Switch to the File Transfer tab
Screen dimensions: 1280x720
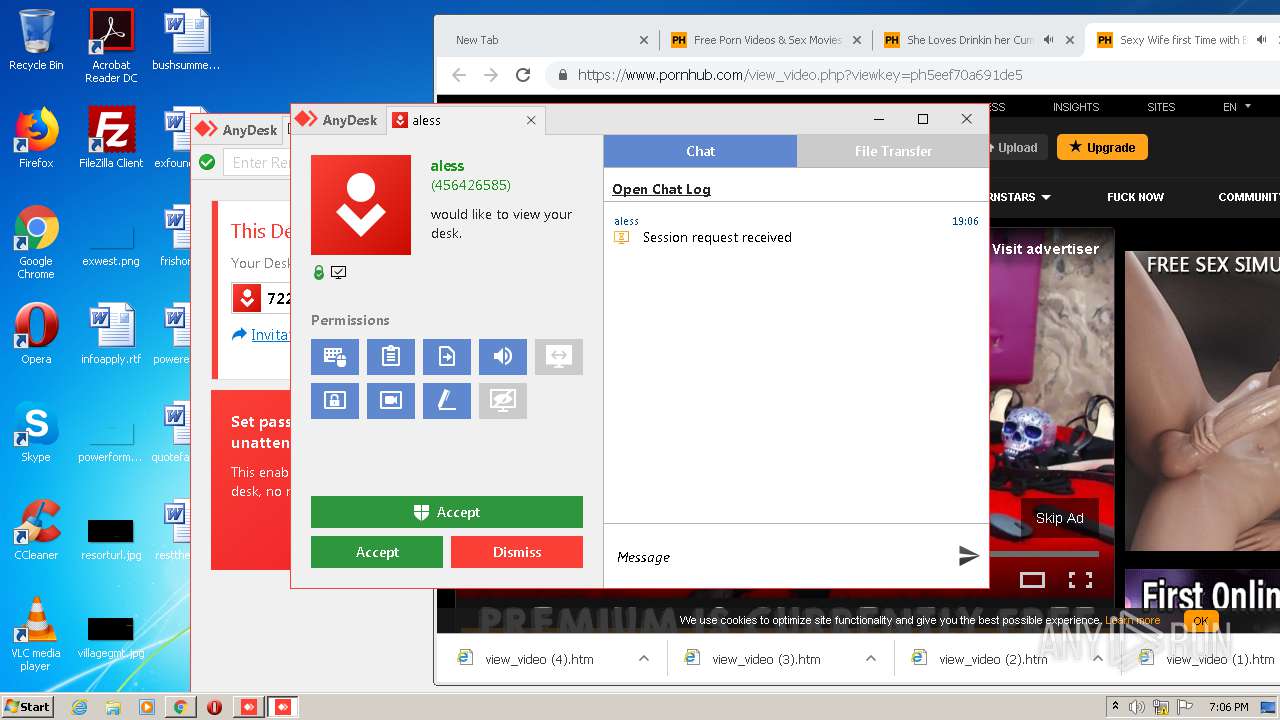pyautogui.click(x=893, y=151)
